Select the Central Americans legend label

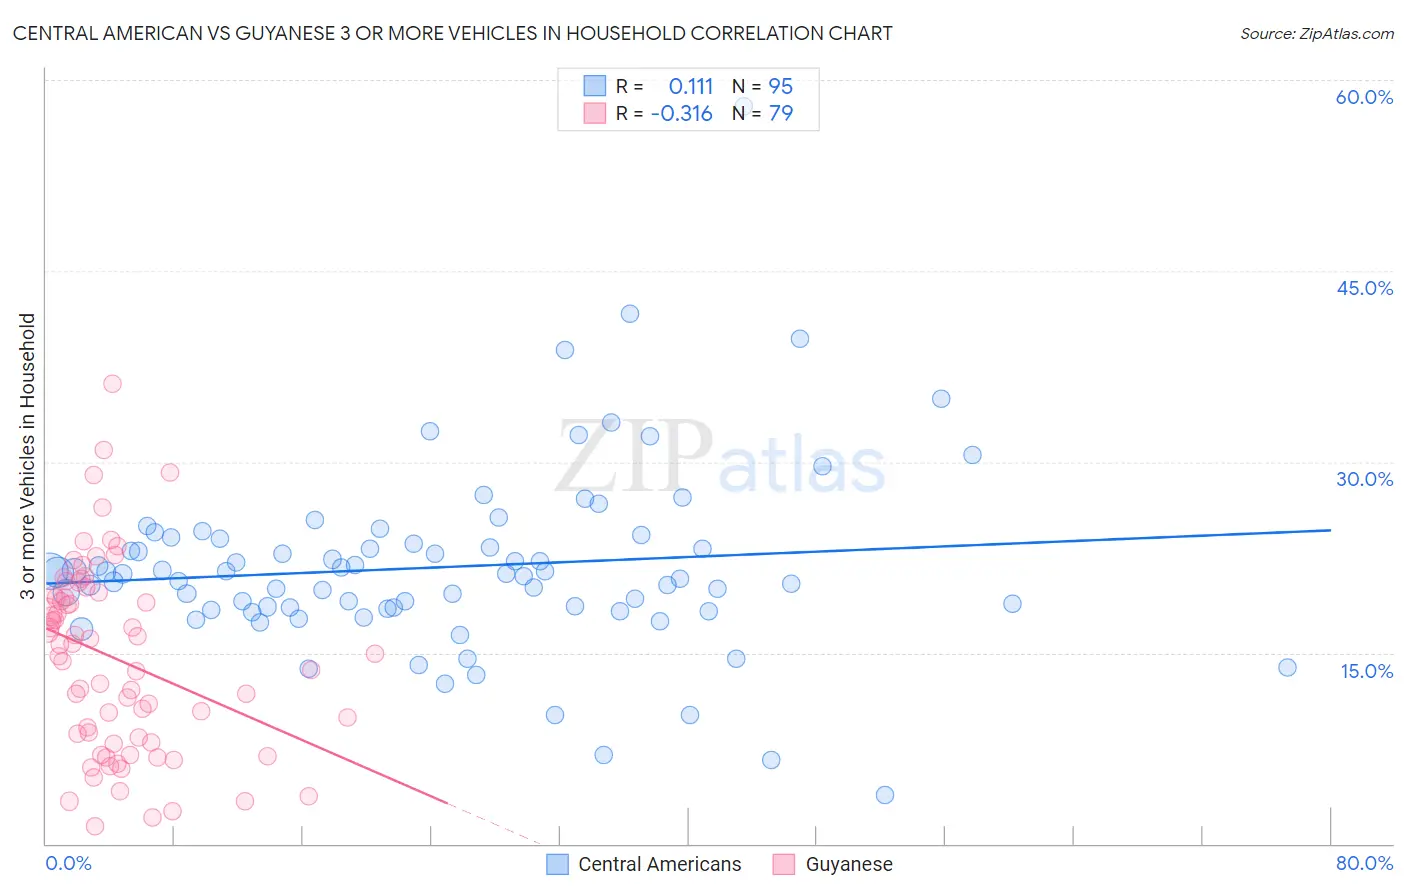(x=660, y=864)
